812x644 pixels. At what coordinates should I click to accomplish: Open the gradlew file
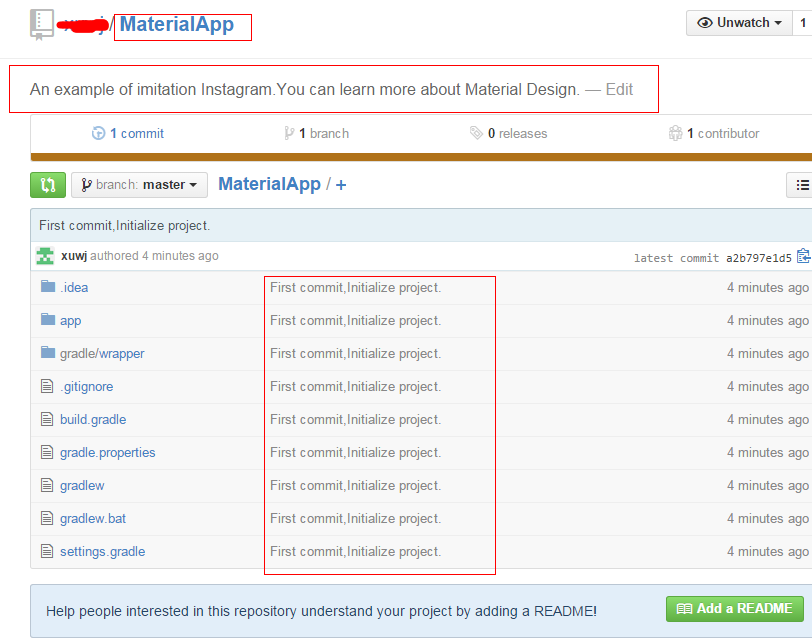pyautogui.click(x=82, y=486)
